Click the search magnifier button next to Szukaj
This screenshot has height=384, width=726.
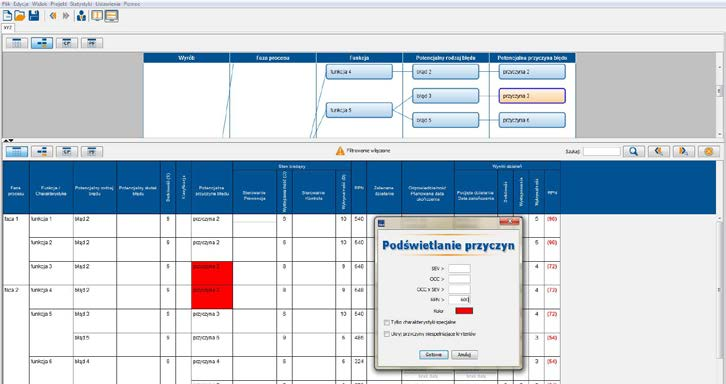coord(634,151)
